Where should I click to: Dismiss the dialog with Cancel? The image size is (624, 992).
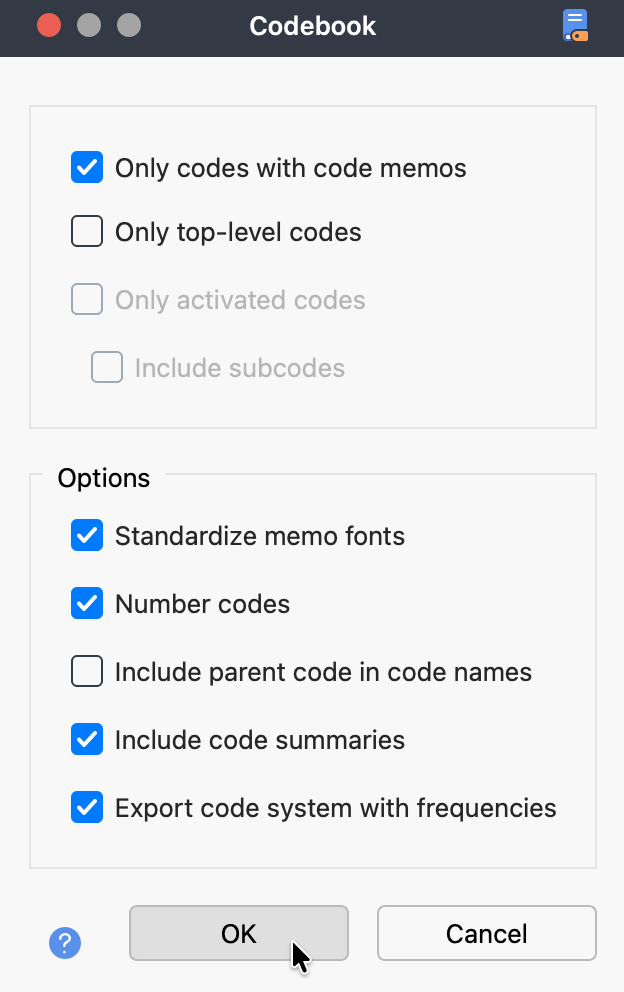tap(486, 933)
